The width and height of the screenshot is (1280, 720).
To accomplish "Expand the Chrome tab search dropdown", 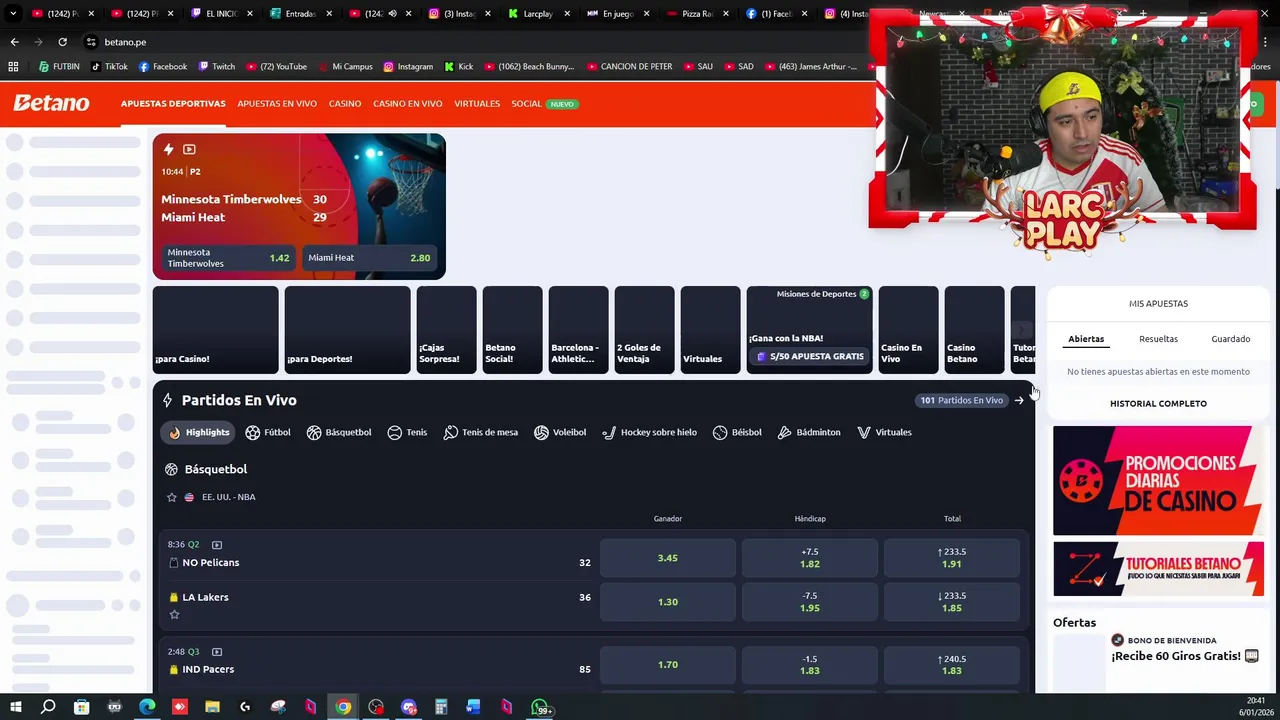I will [x=13, y=14].
